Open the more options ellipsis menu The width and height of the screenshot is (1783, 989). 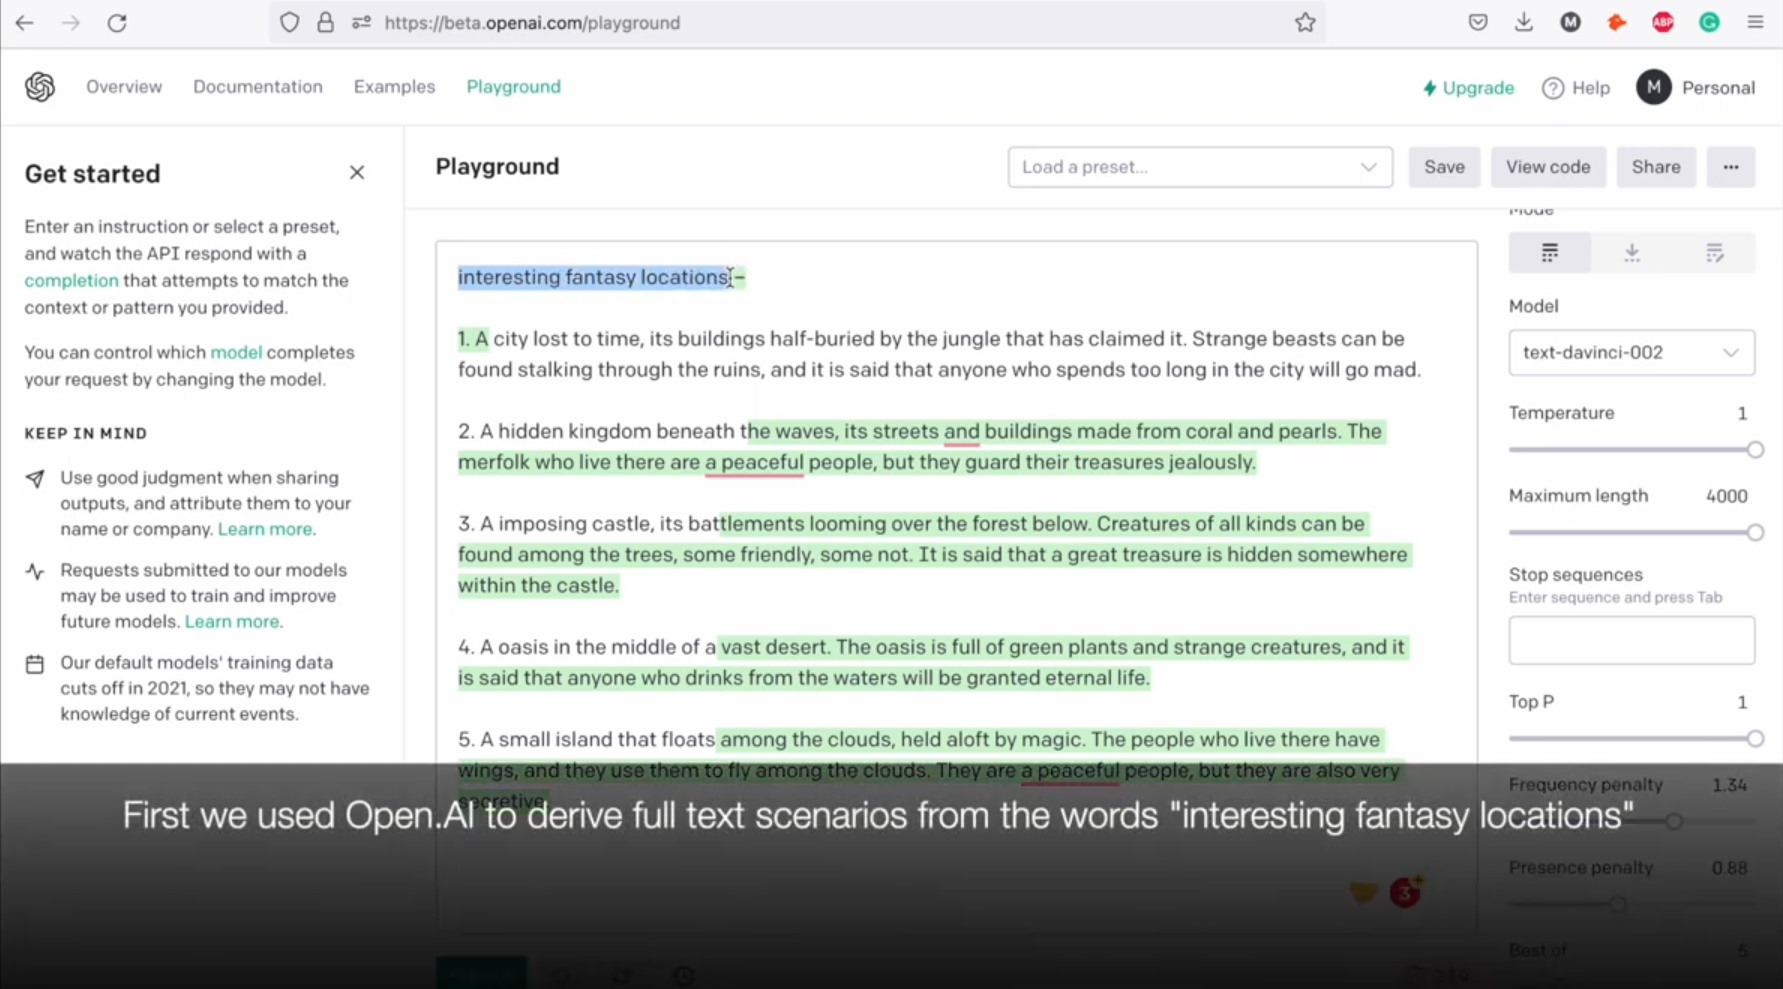tap(1731, 167)
